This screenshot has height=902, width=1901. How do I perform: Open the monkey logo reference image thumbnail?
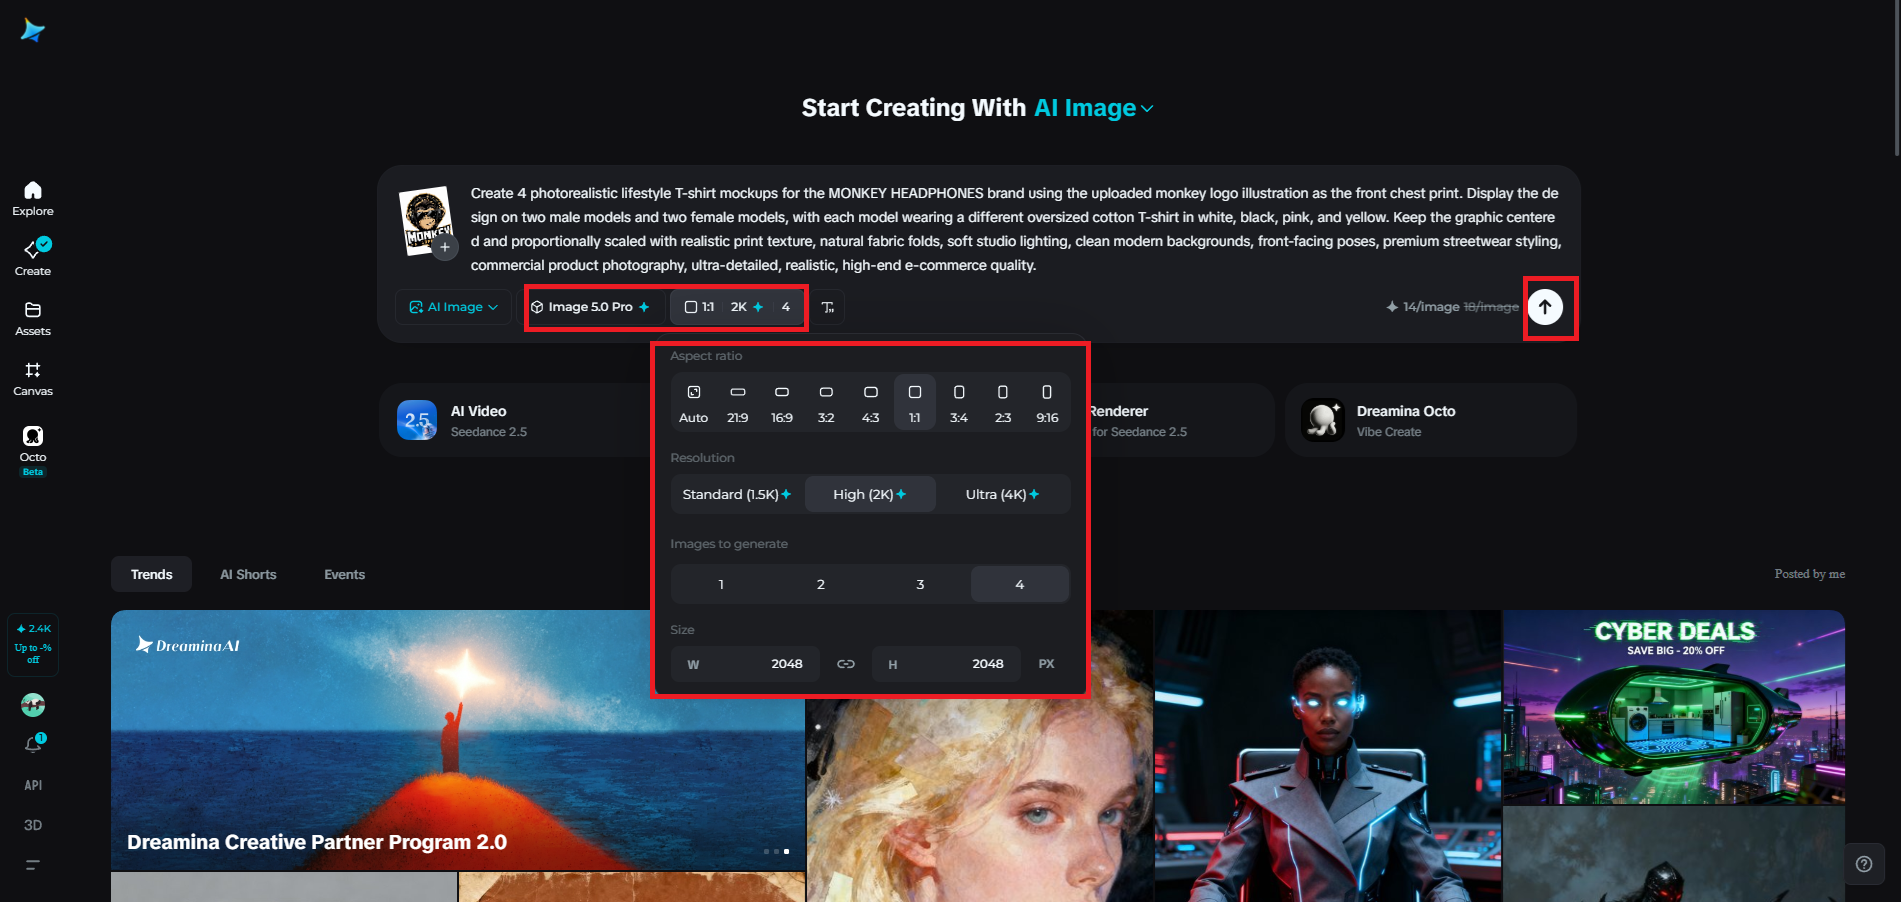[x=425, y=220]
